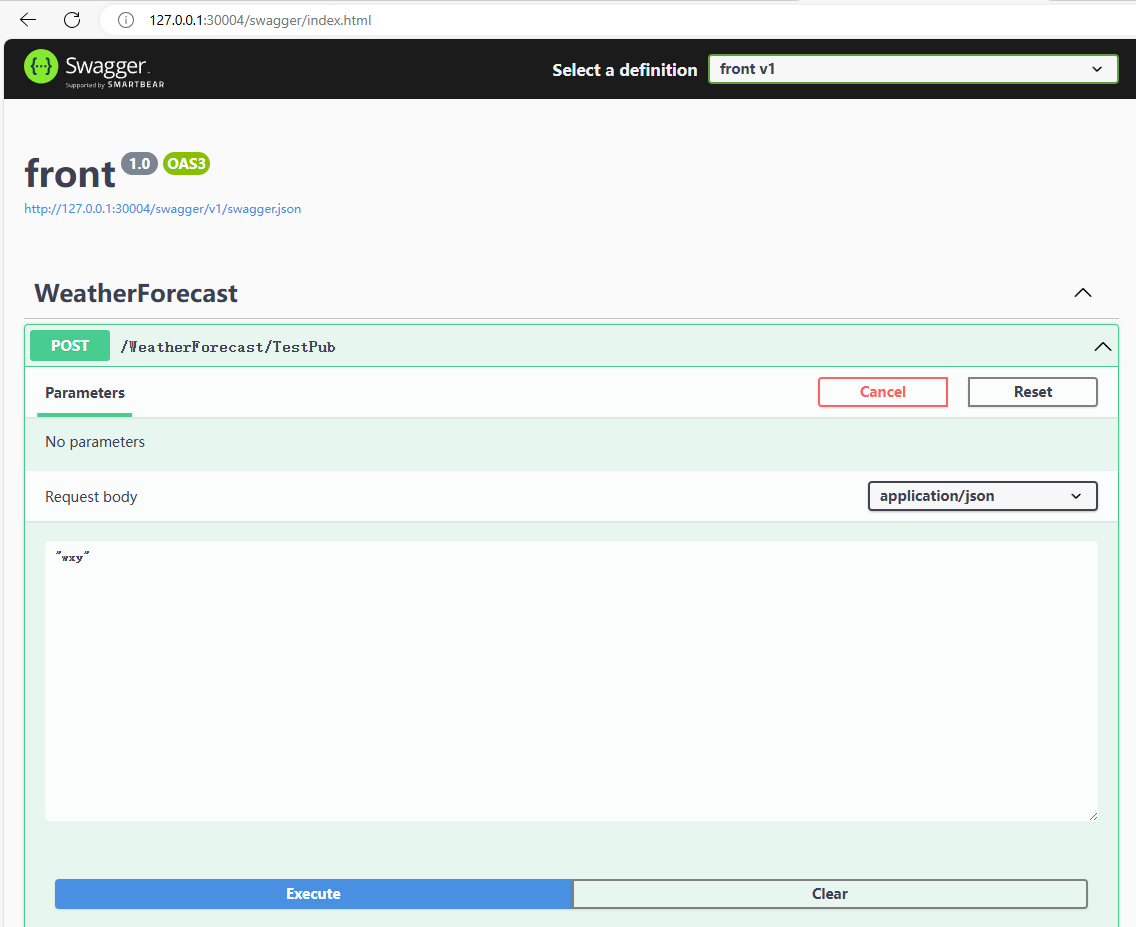Click the WeatherForecast section title
1136x927 pixels.
click(x=136, y=293)
